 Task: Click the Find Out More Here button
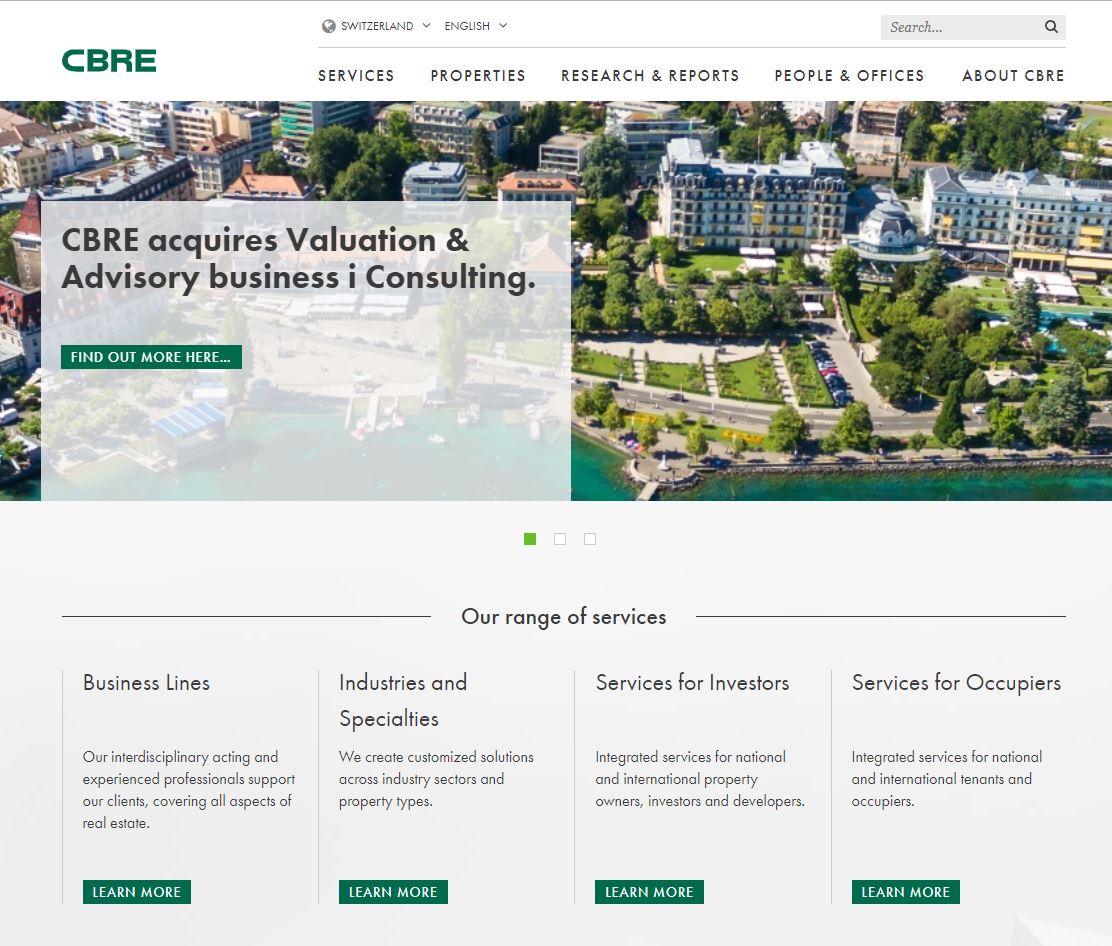151,357
